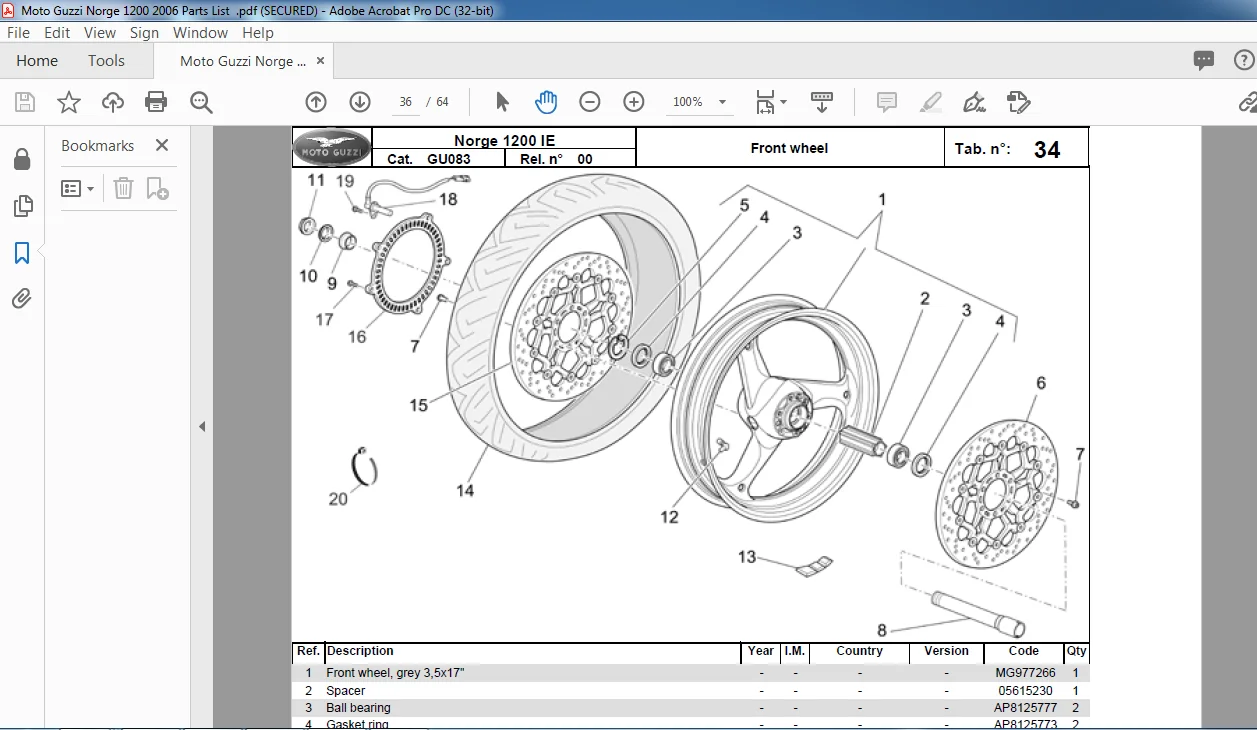Image resolution: width=1257 pixels, height=730 pixels.
Task: Open the Page Thumbnails panel
Action: 22,206
